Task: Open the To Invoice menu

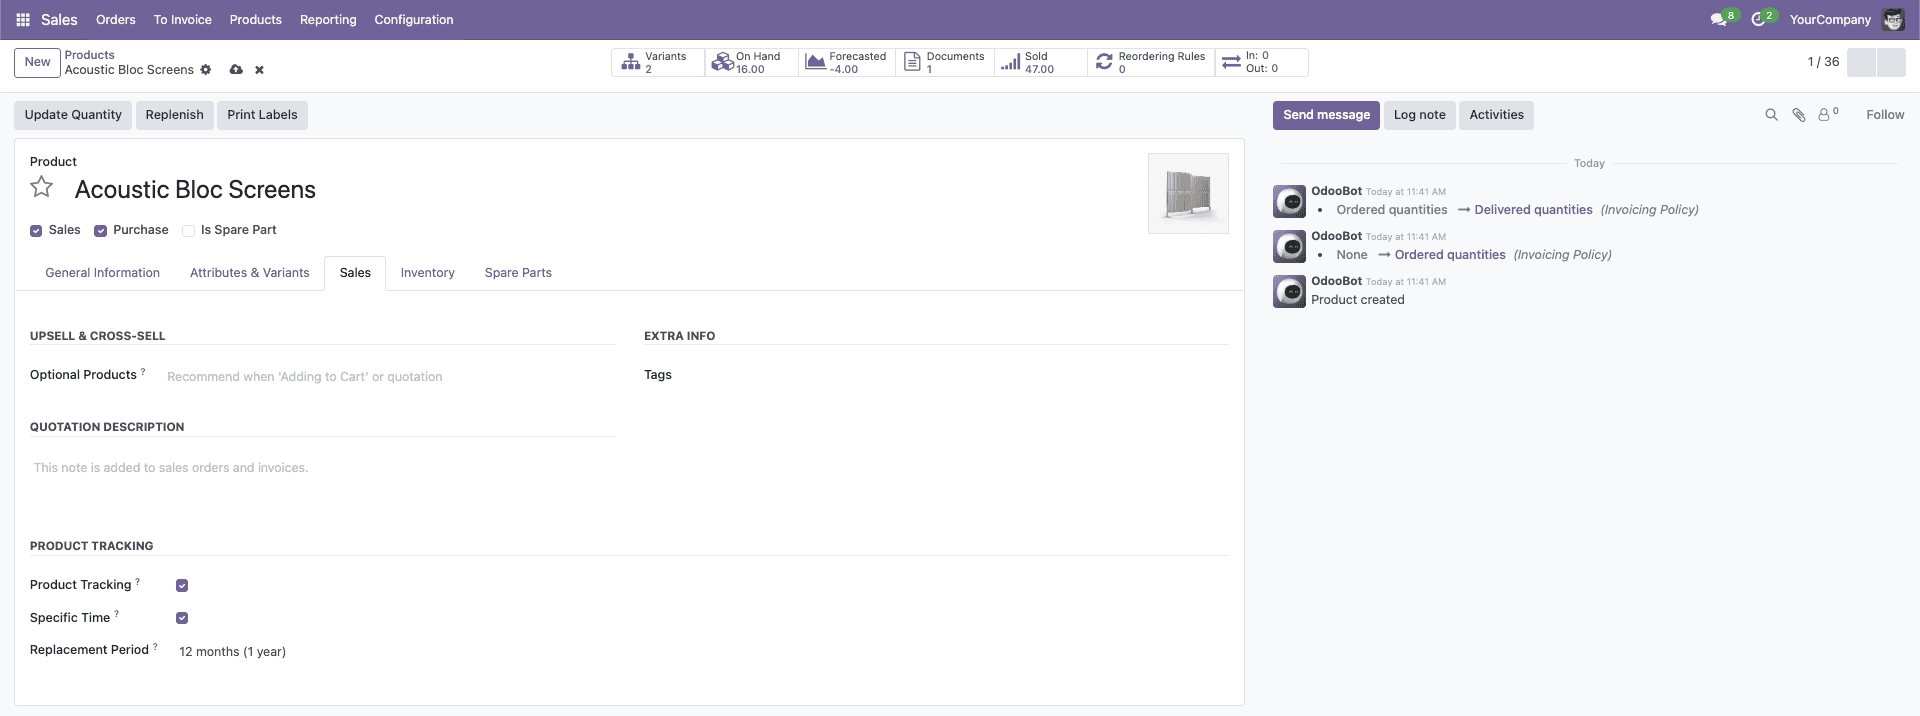Action: (x=182, y=20)
